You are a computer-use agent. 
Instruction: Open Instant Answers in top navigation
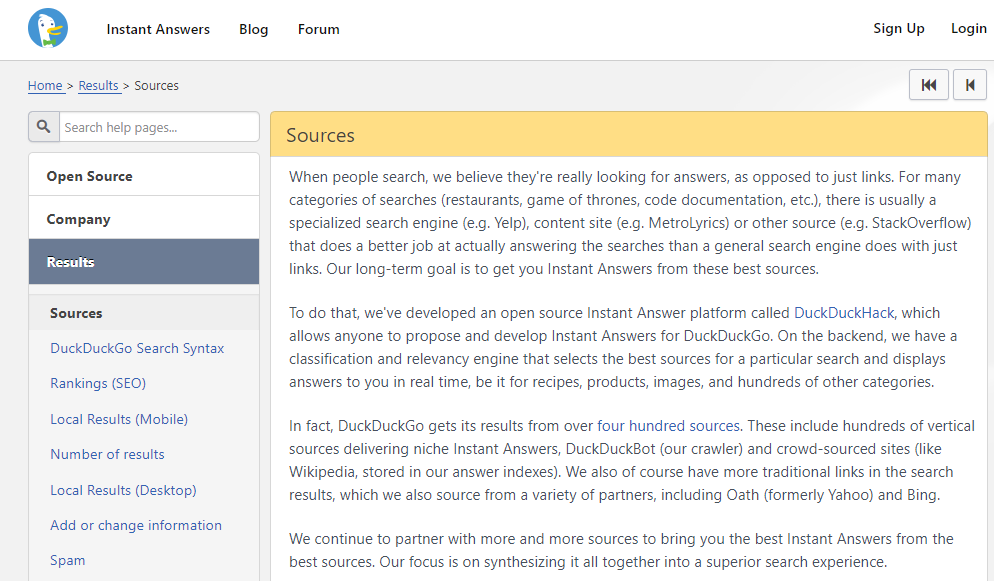(158, 29)
